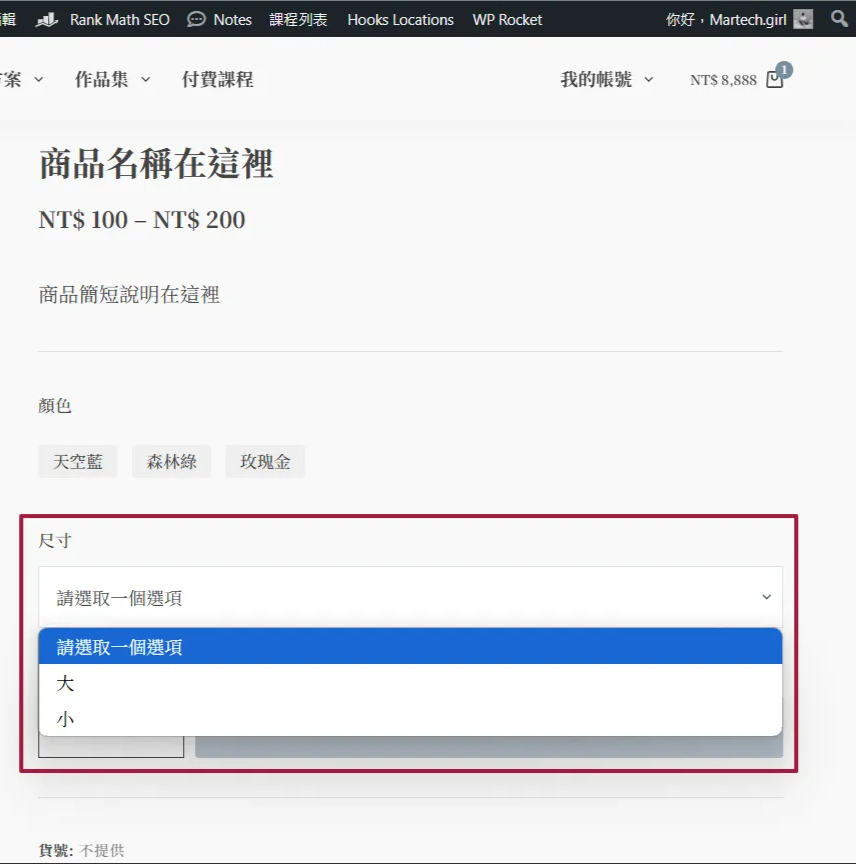856x864 pixels.
Task: Click the Martech.girl avatar image
Action: pyautogui.click(x=802, y=18)
